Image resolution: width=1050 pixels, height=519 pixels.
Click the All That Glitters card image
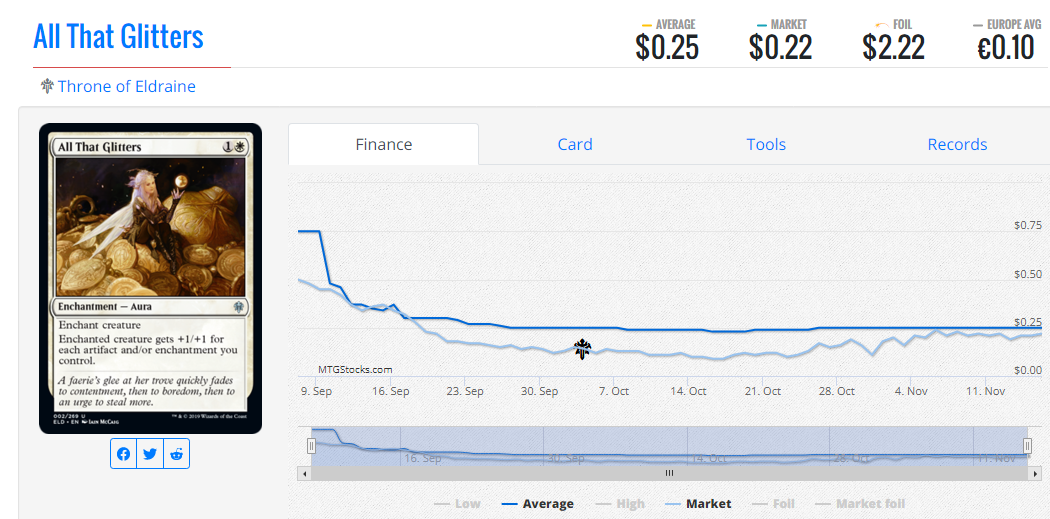point(150,278)
